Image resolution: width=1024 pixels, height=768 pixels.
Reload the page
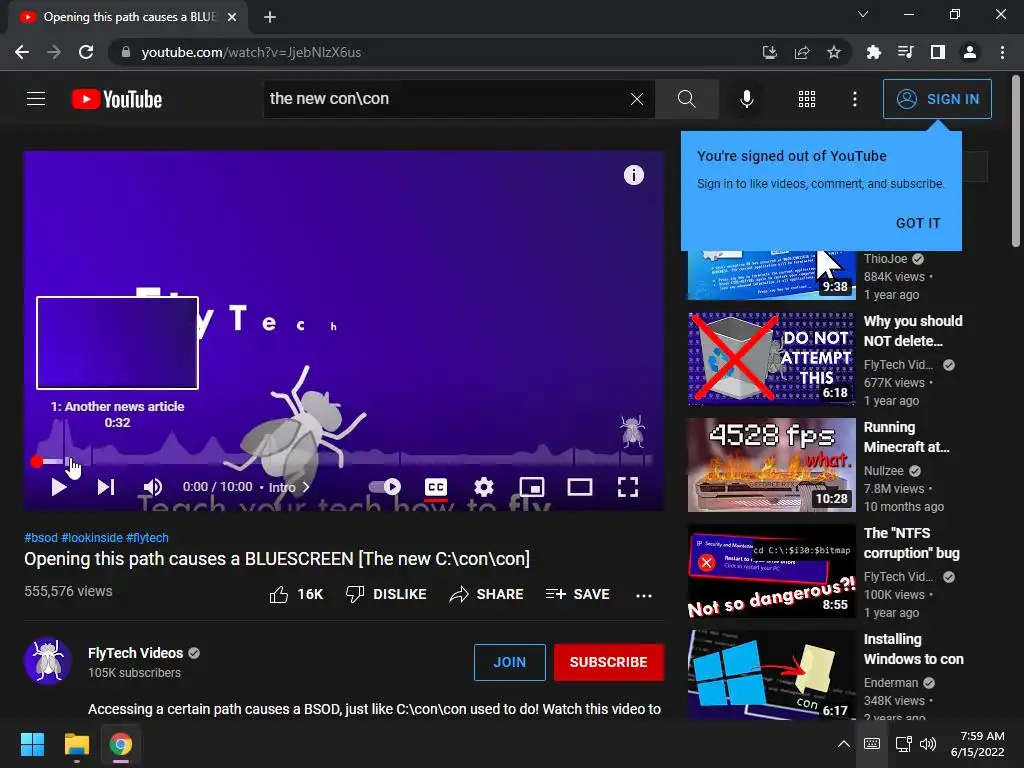pyautogui.click(x=86, y=52)
